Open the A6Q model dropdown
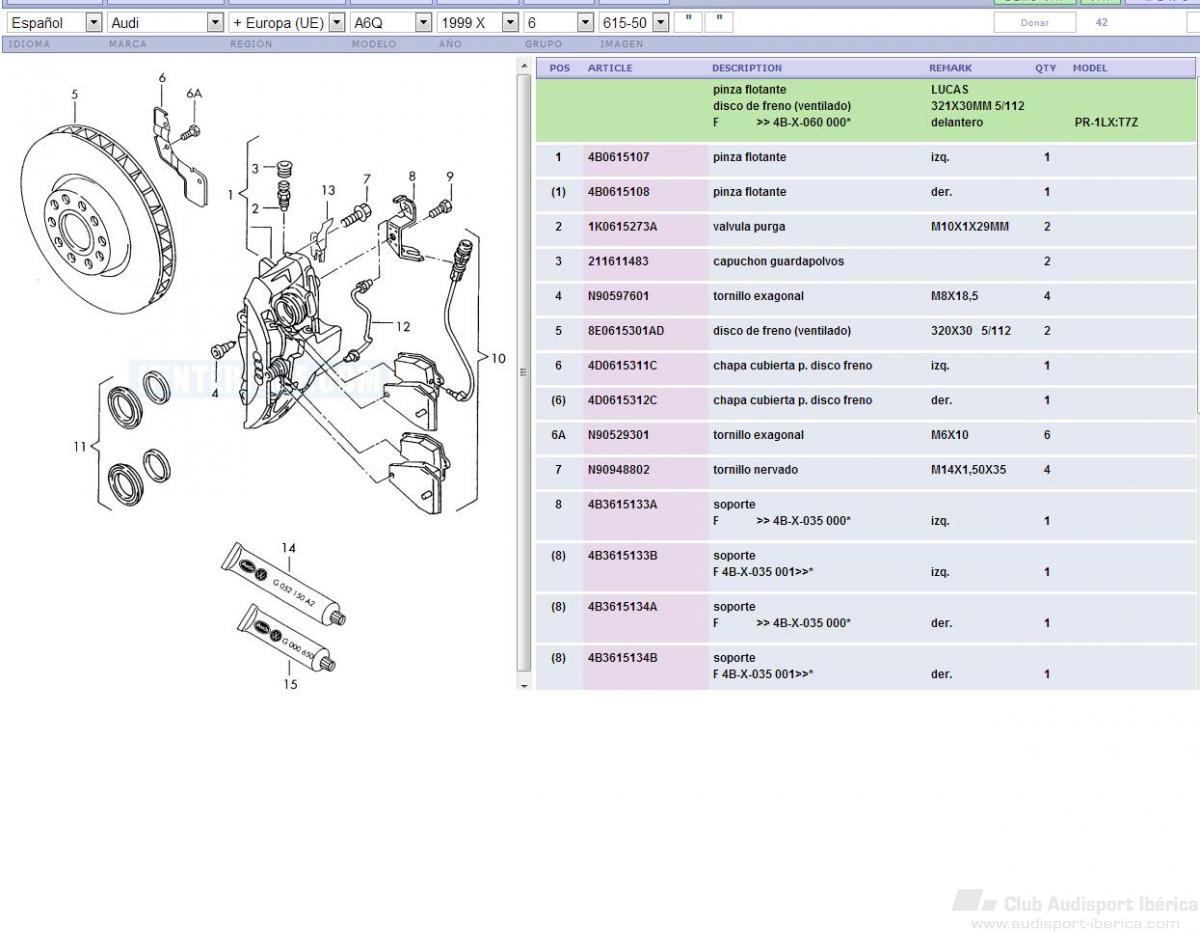 (x=391, y=22)
